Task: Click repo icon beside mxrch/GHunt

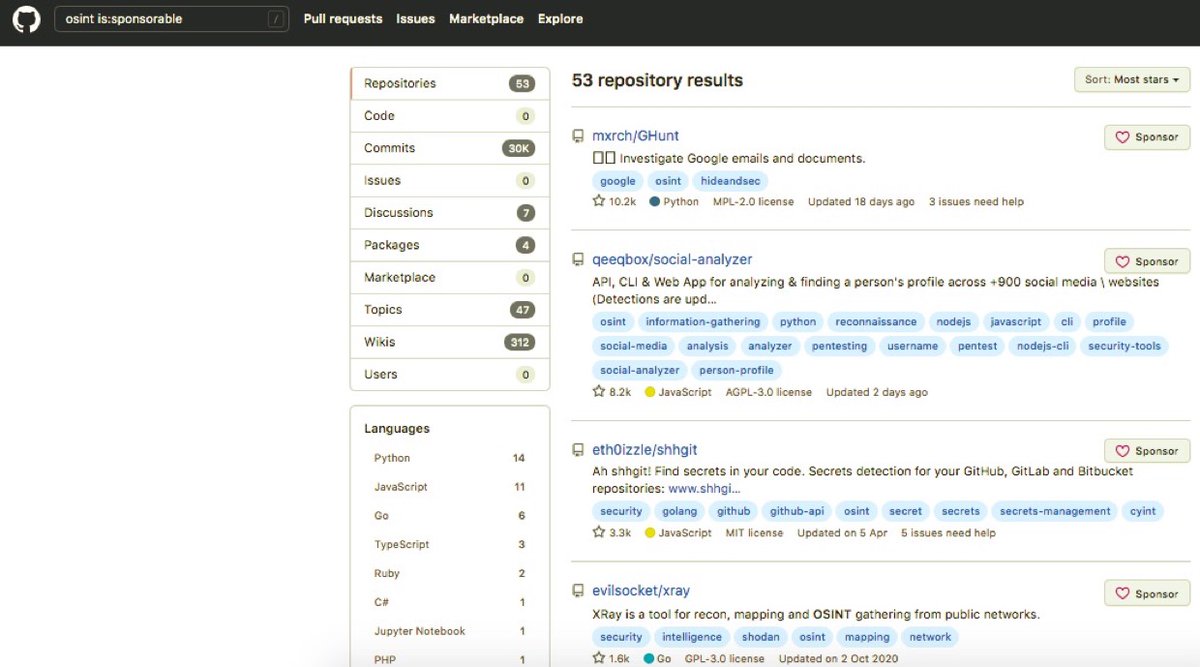Action: pyautogui.click(x=578, y=136)
